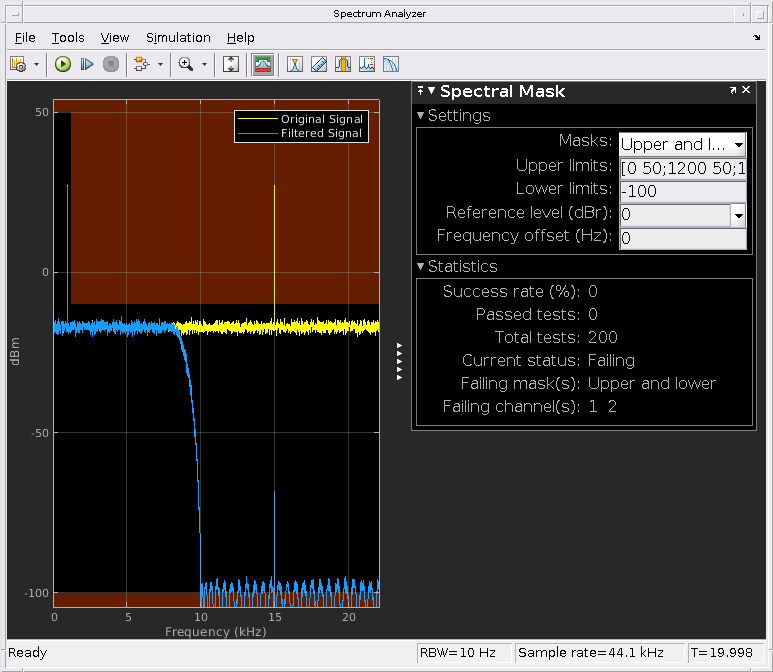The width and height of the screenshot is (773, 672).
Task: Collapse the Settings section
Action: click(x=421, y=116)
